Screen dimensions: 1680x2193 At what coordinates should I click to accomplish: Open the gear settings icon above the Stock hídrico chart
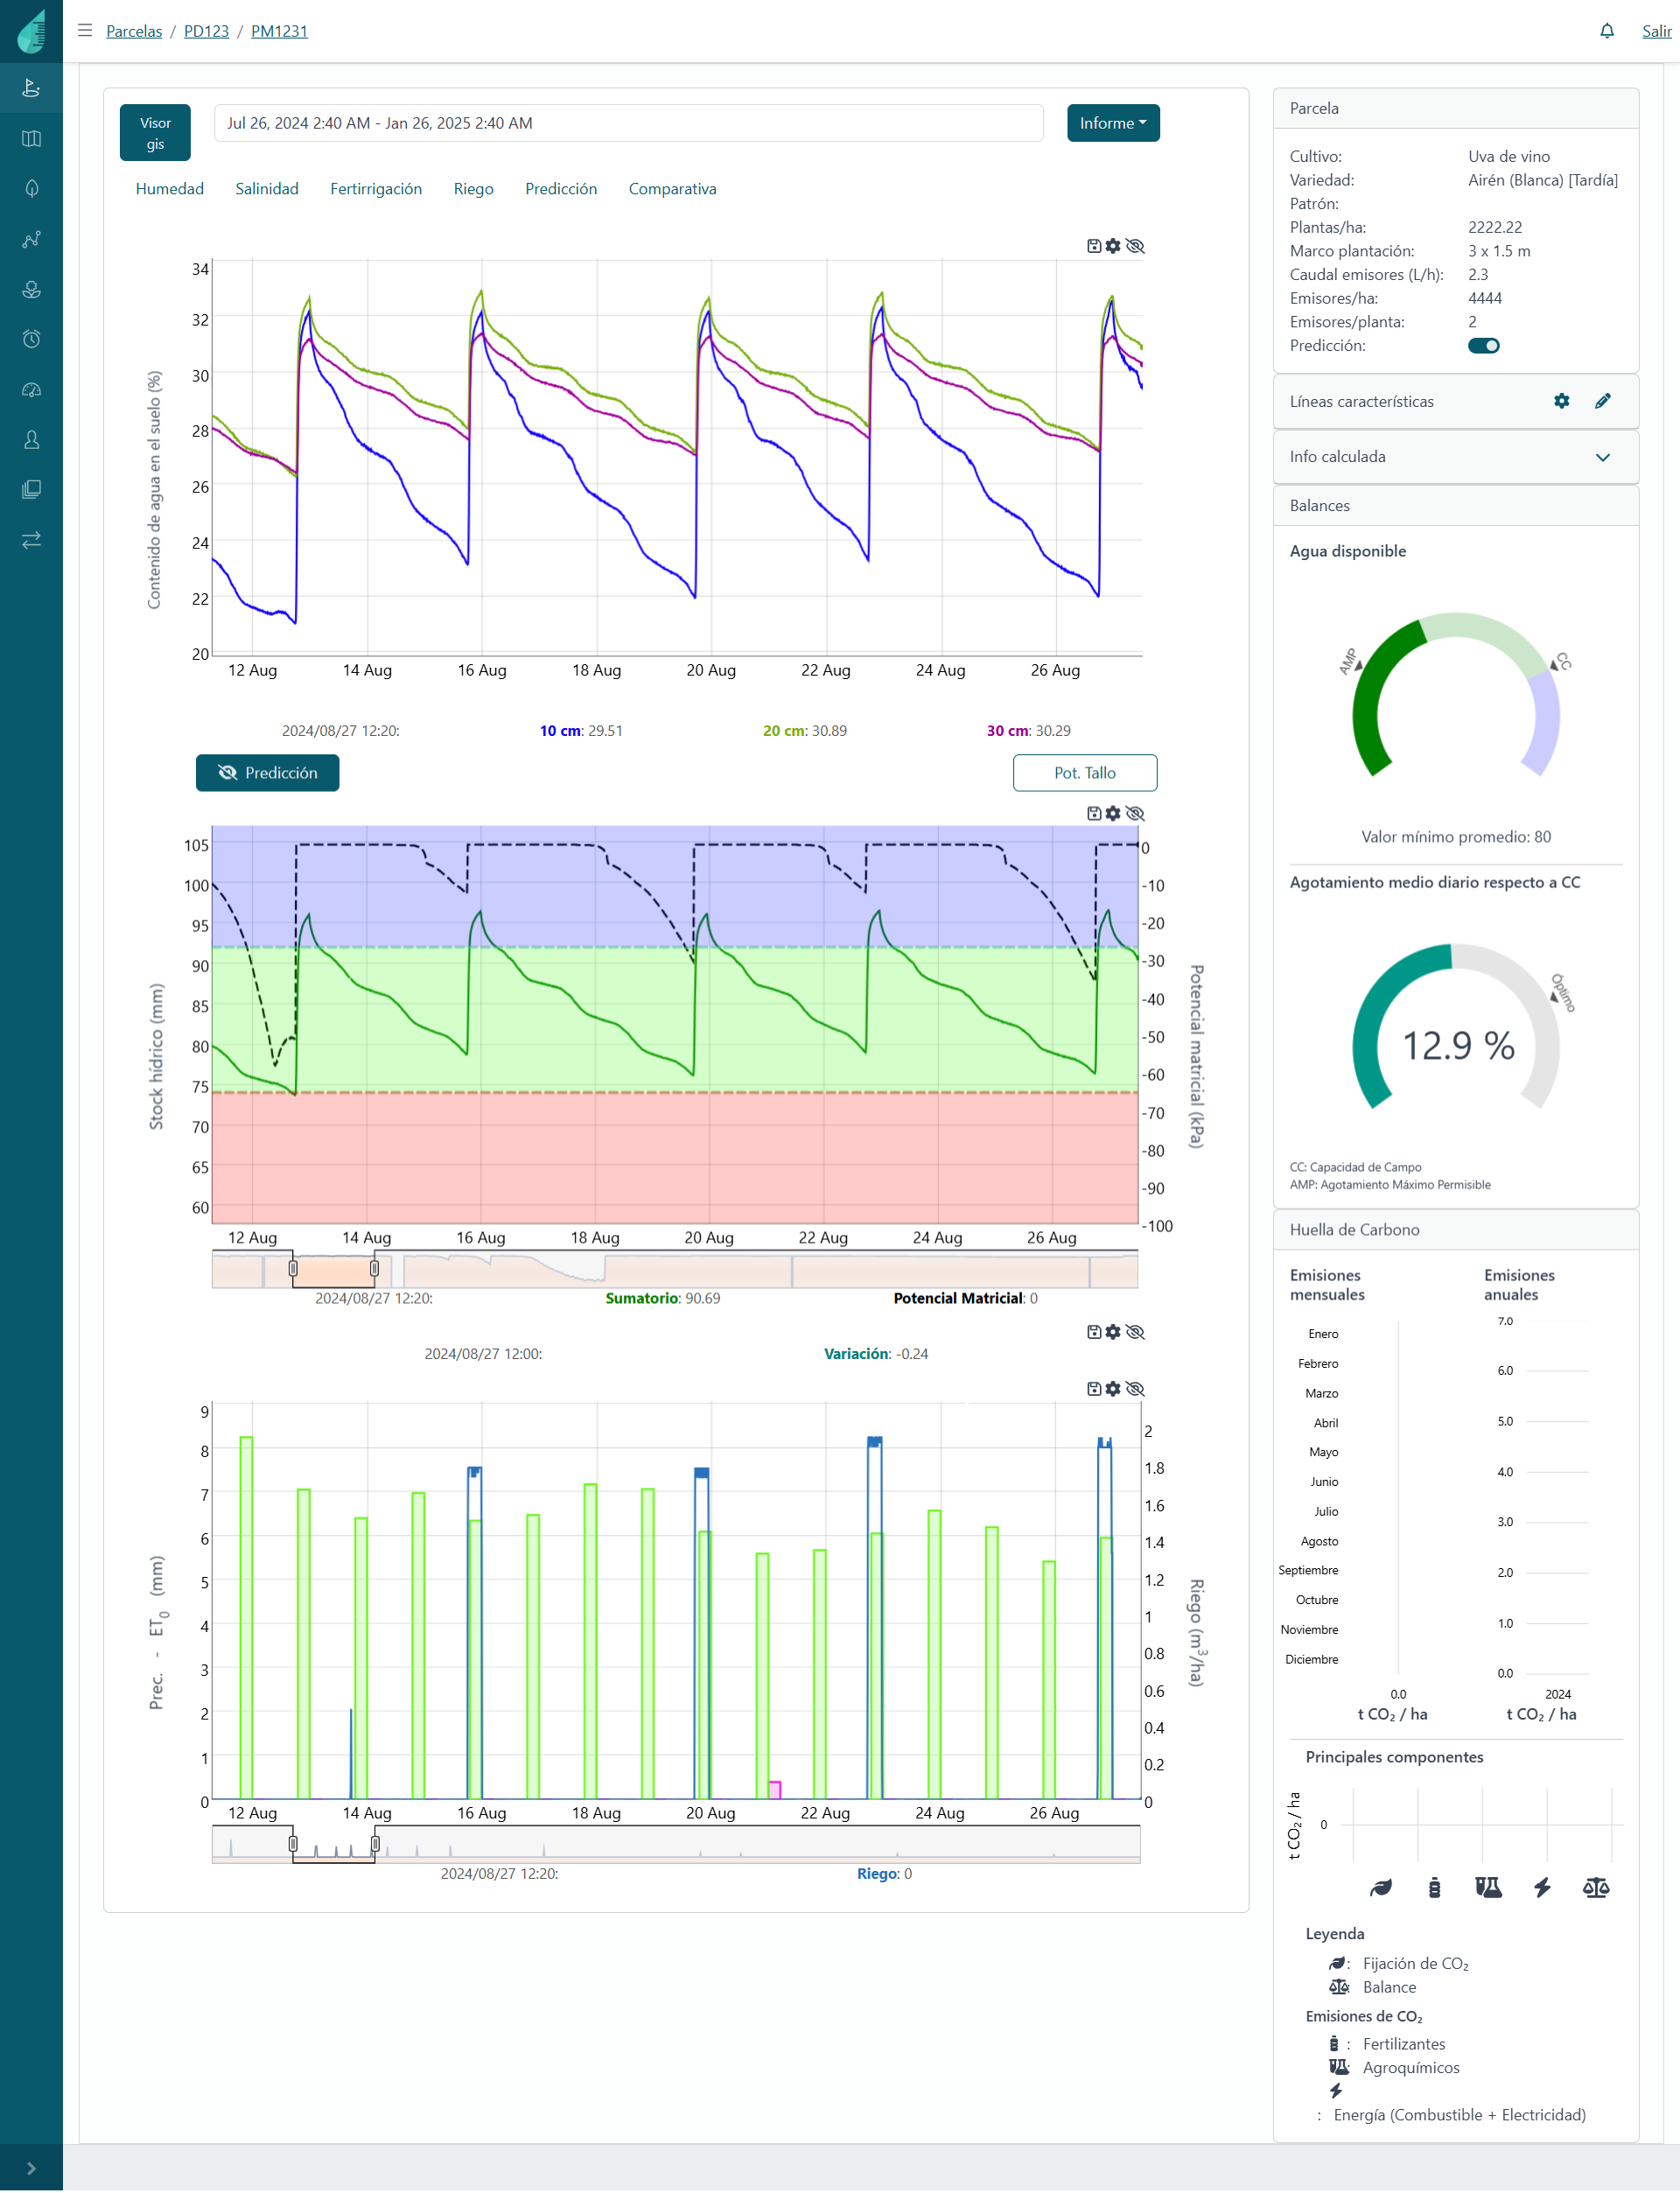coord(1113,813)
